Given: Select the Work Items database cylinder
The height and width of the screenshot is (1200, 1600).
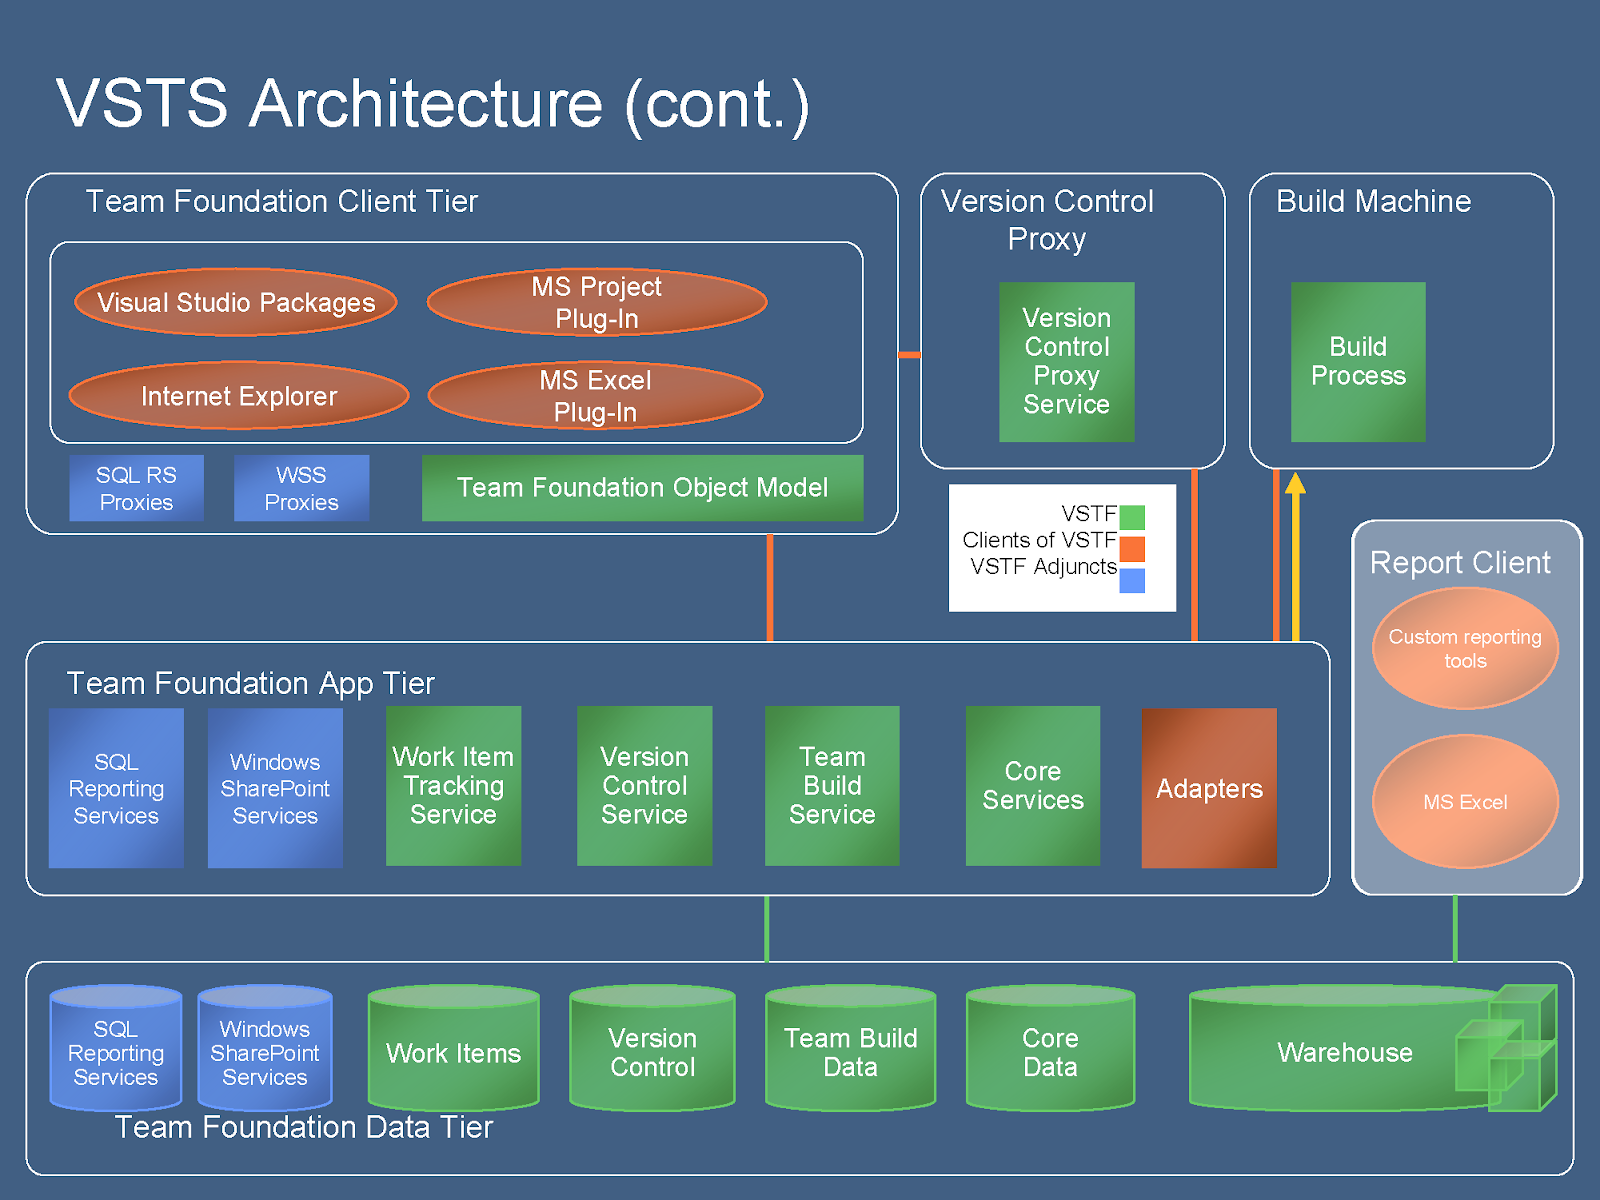Looking at the screenshot, I should [x=454, y=1048].
